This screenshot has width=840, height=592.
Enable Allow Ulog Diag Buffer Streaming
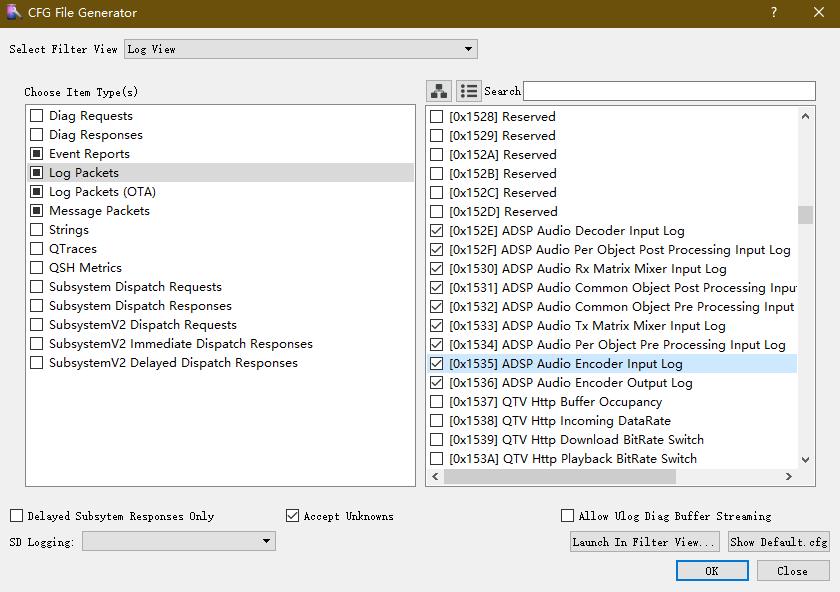tap(568, 515)
